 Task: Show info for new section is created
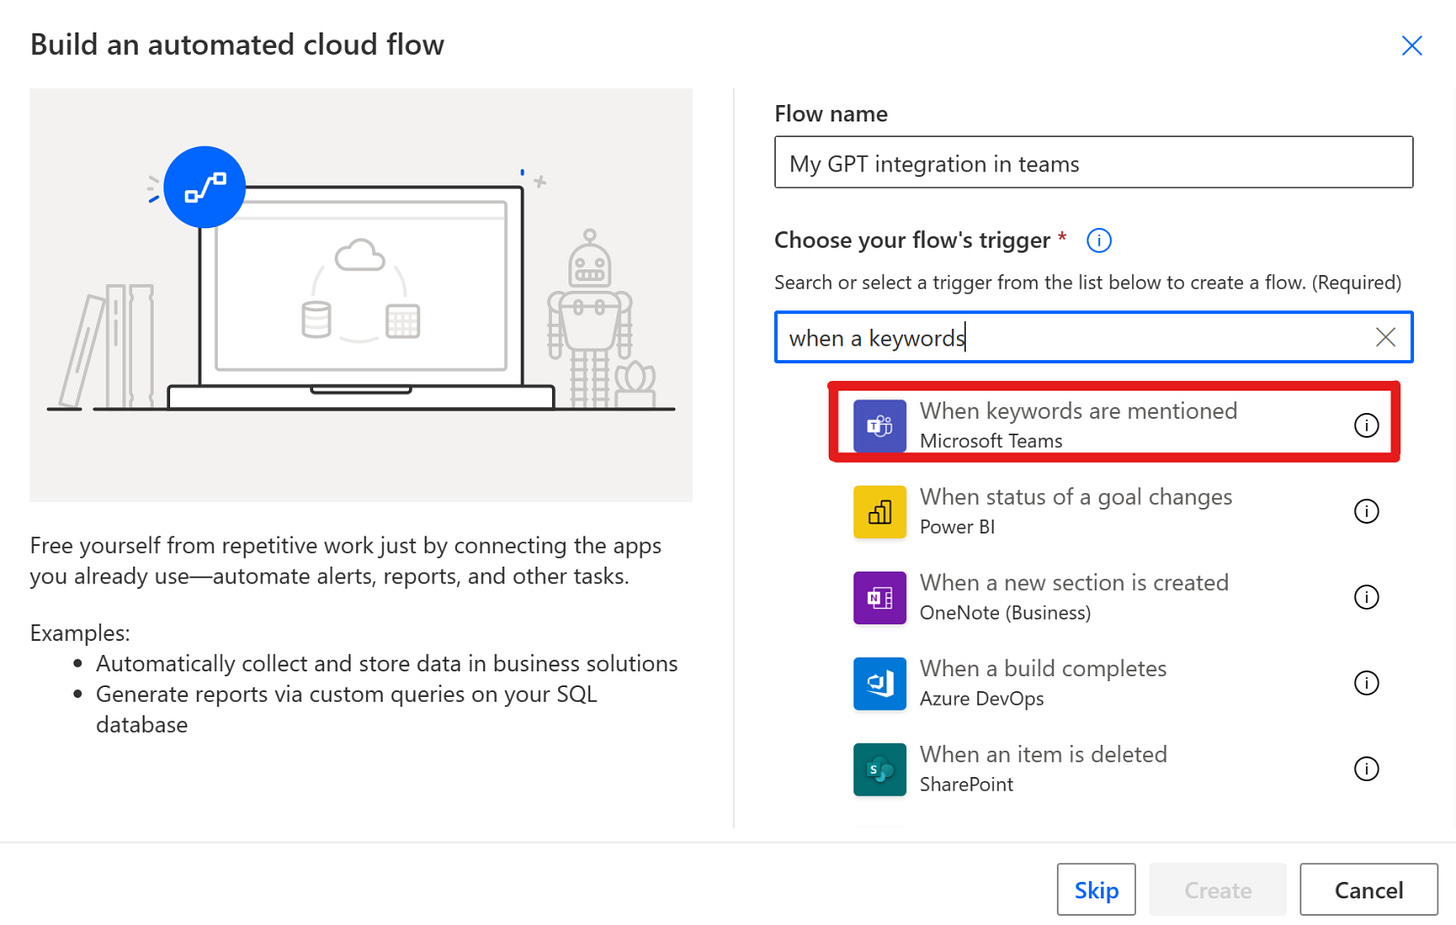pos(1366,597)
